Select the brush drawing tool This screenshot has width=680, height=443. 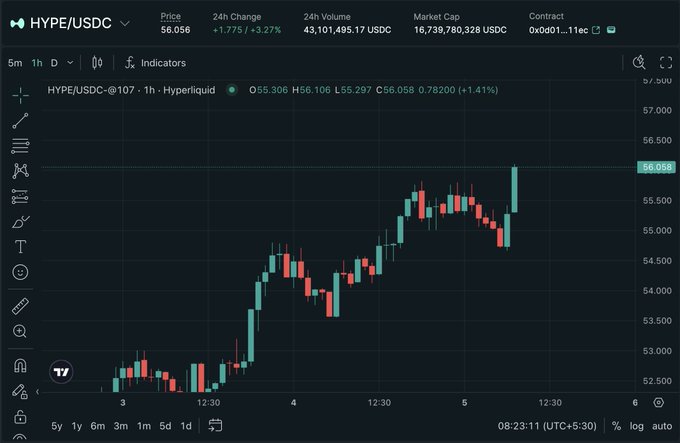(20, 222)
